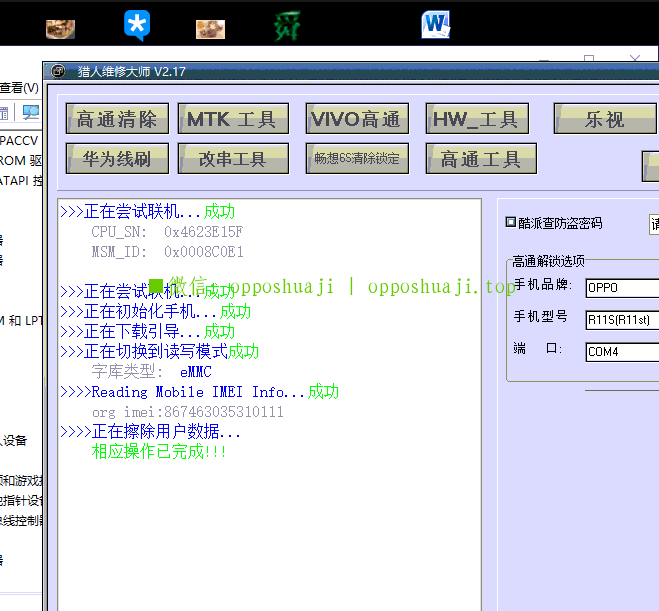
Task: Open the VIVO高通 button
Action: (x=357, y=119)
